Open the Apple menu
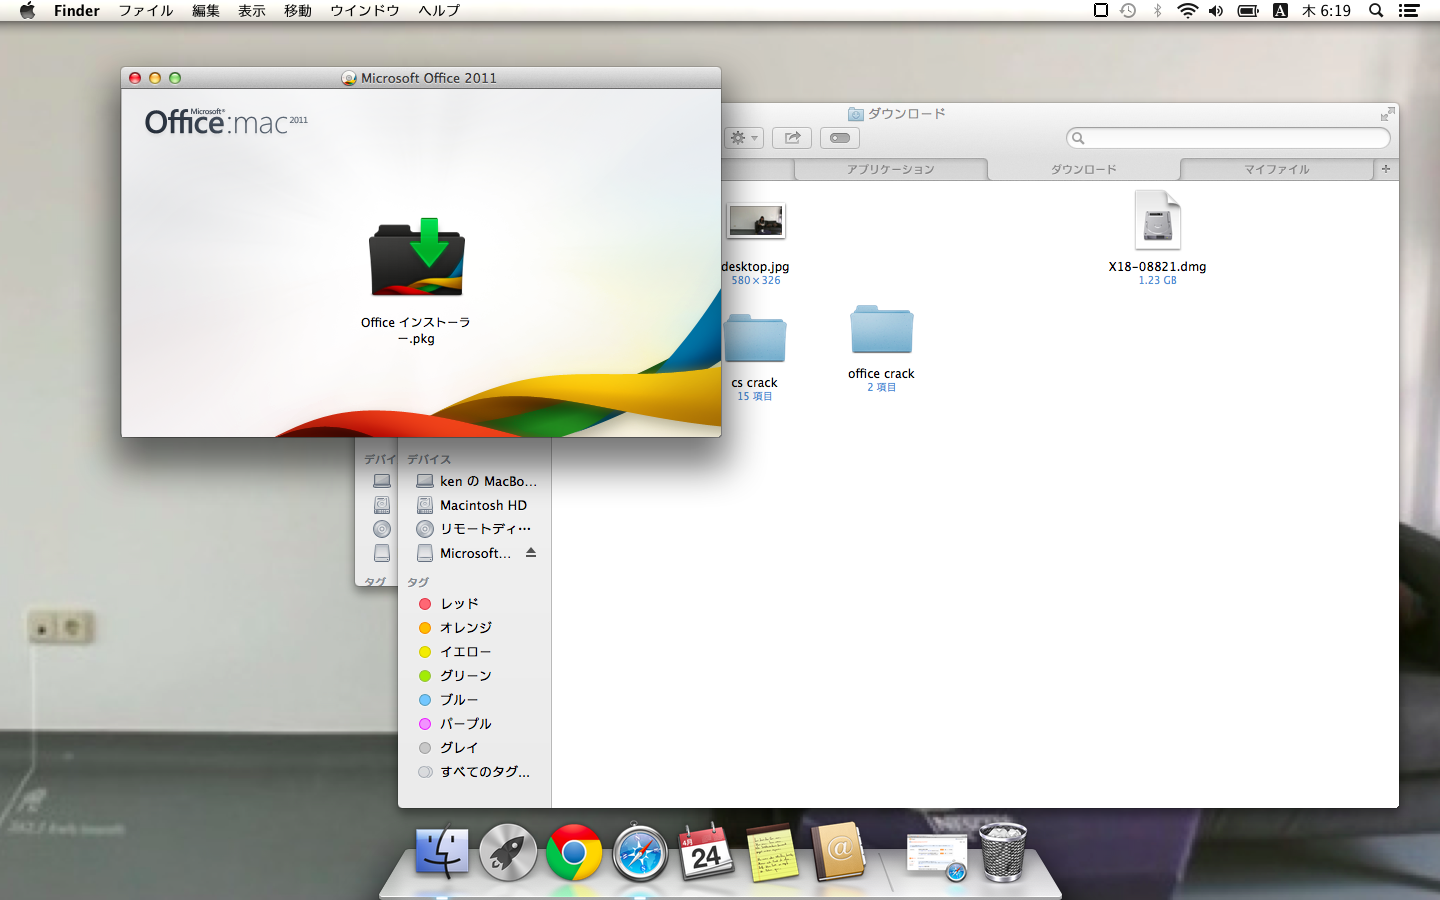The width and height of the screenshot is (1440, 900). pos(27,11)
